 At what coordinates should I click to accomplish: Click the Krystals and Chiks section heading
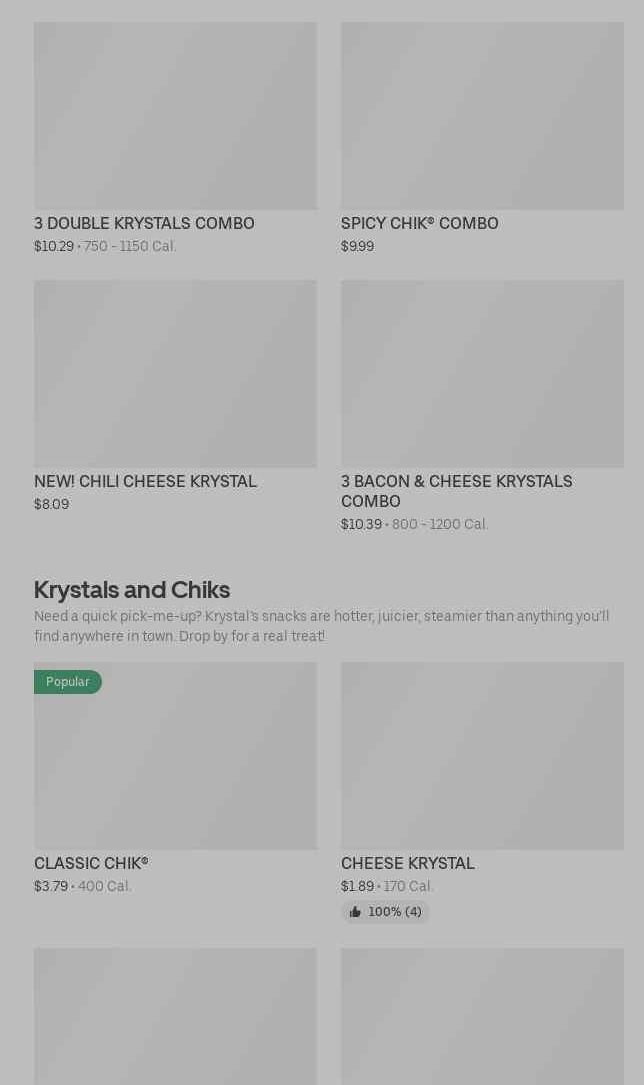[x=132, y=590]
